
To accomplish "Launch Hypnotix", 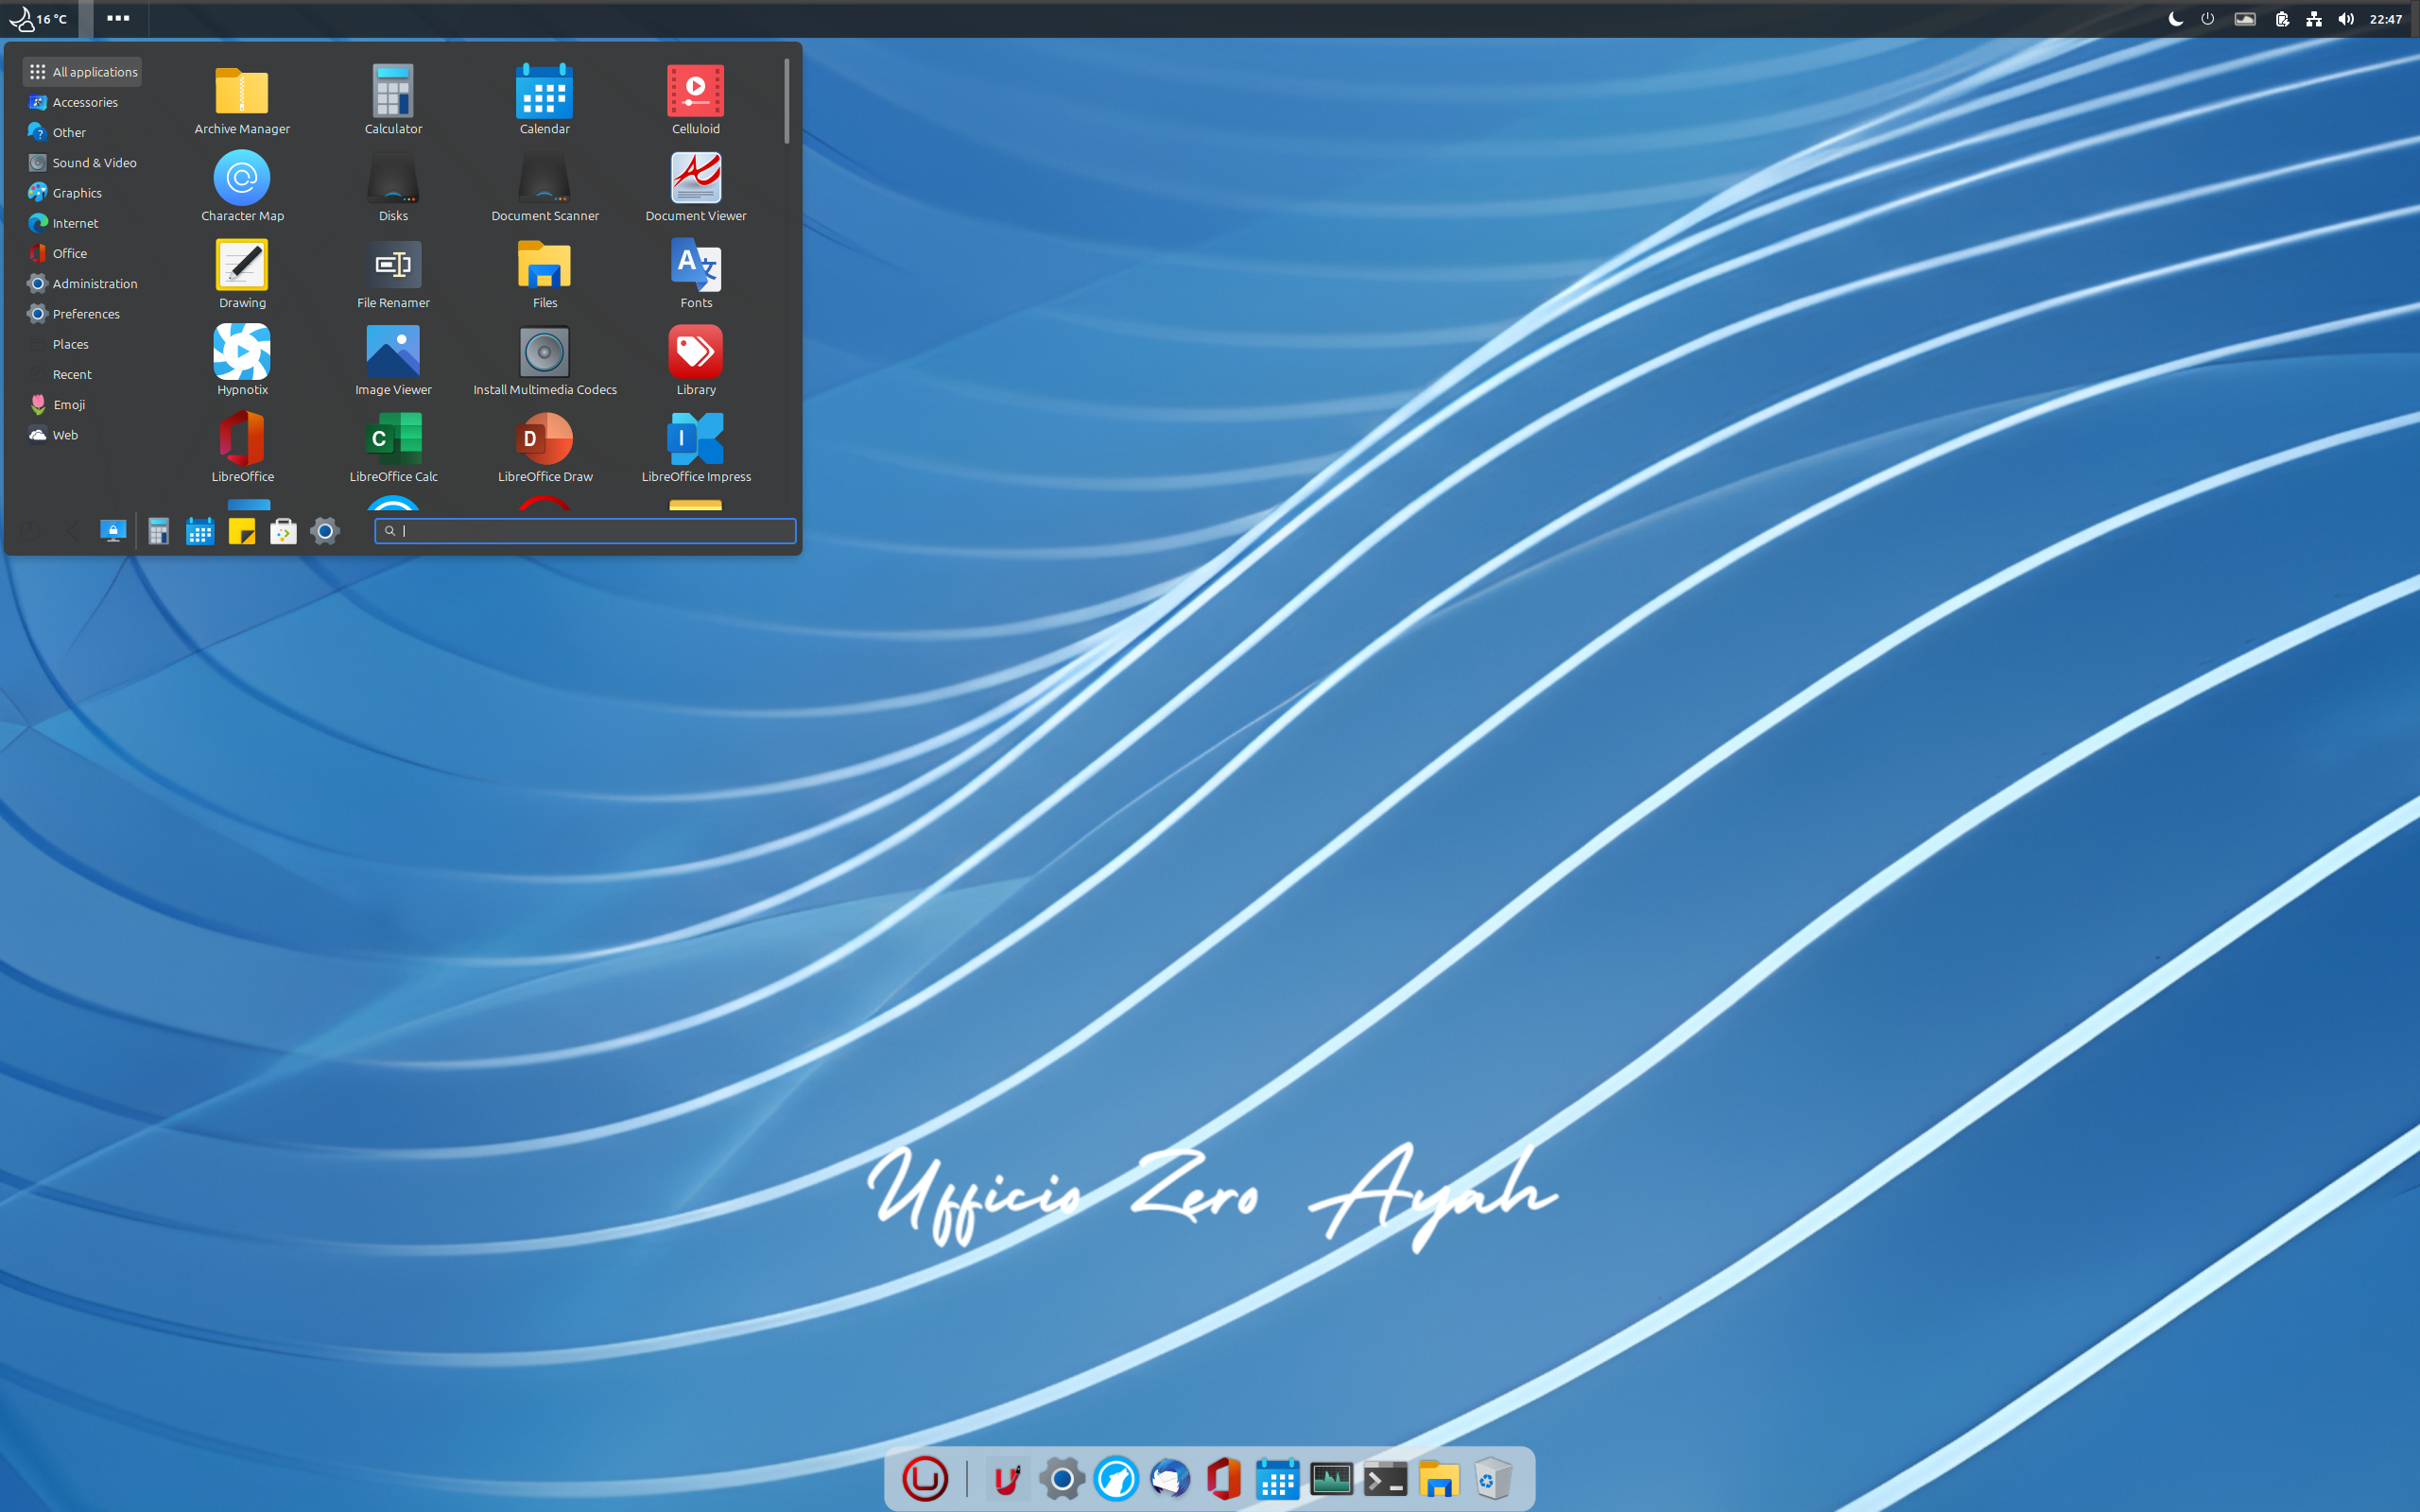I will pyautogui.click(x=242, y=361).
